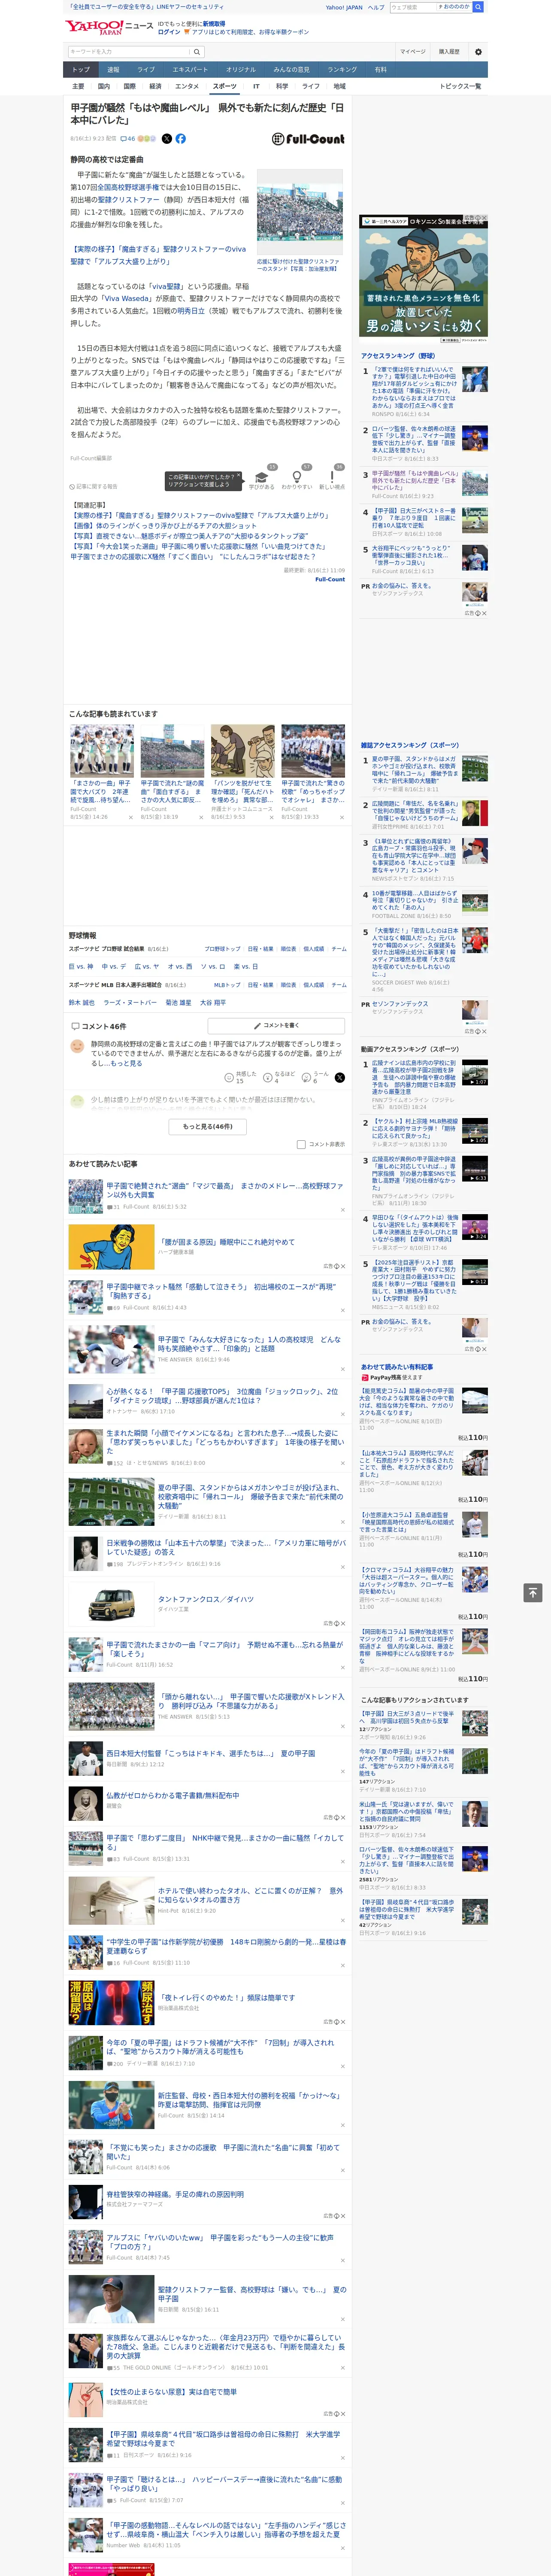Image resolution: width=551 pixels, height=2576 pixels.
Task: Open 【画像】 related article about チア
Action: (163, 525)
